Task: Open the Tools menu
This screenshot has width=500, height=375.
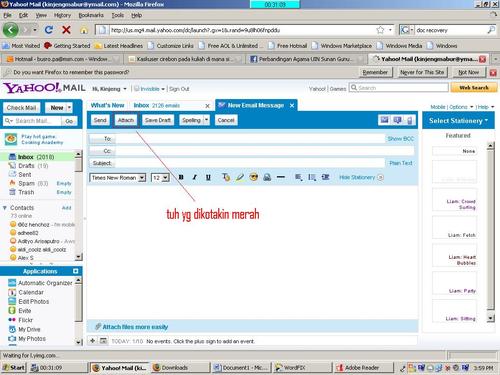Action: point(117,15)
